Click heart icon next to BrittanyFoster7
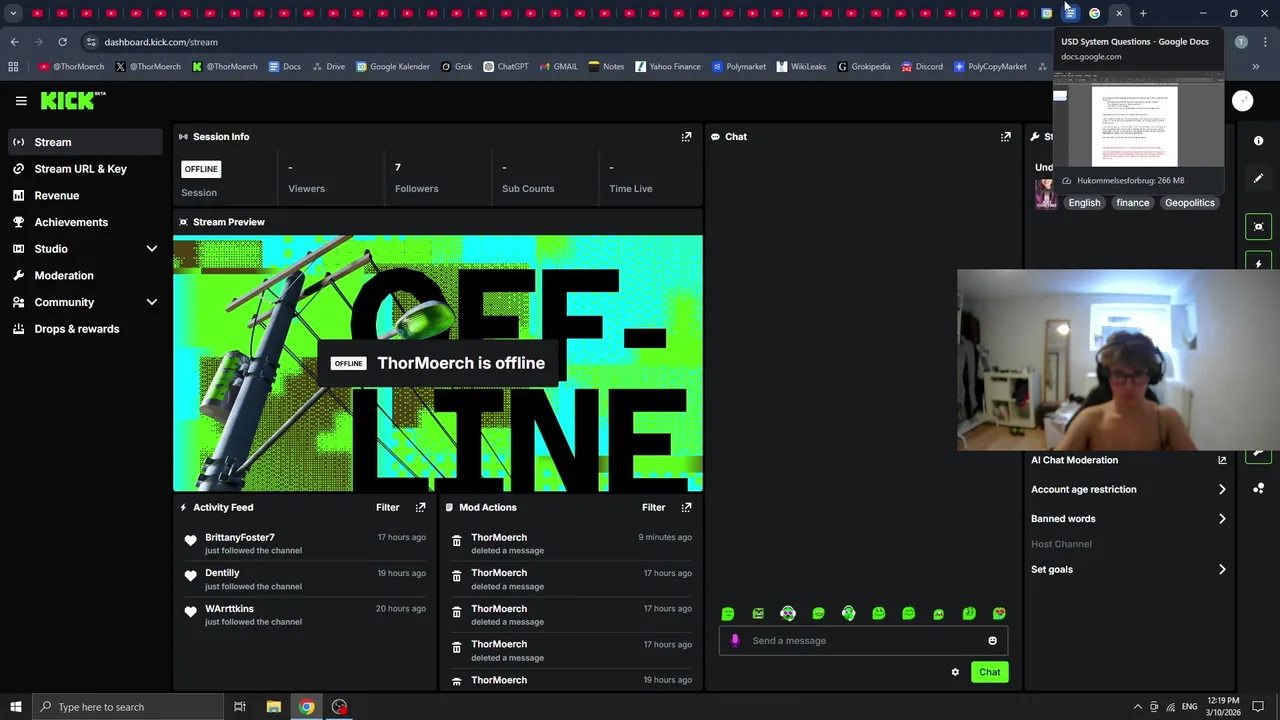The height and width of the screenshot is (720, 1280). 190,541
